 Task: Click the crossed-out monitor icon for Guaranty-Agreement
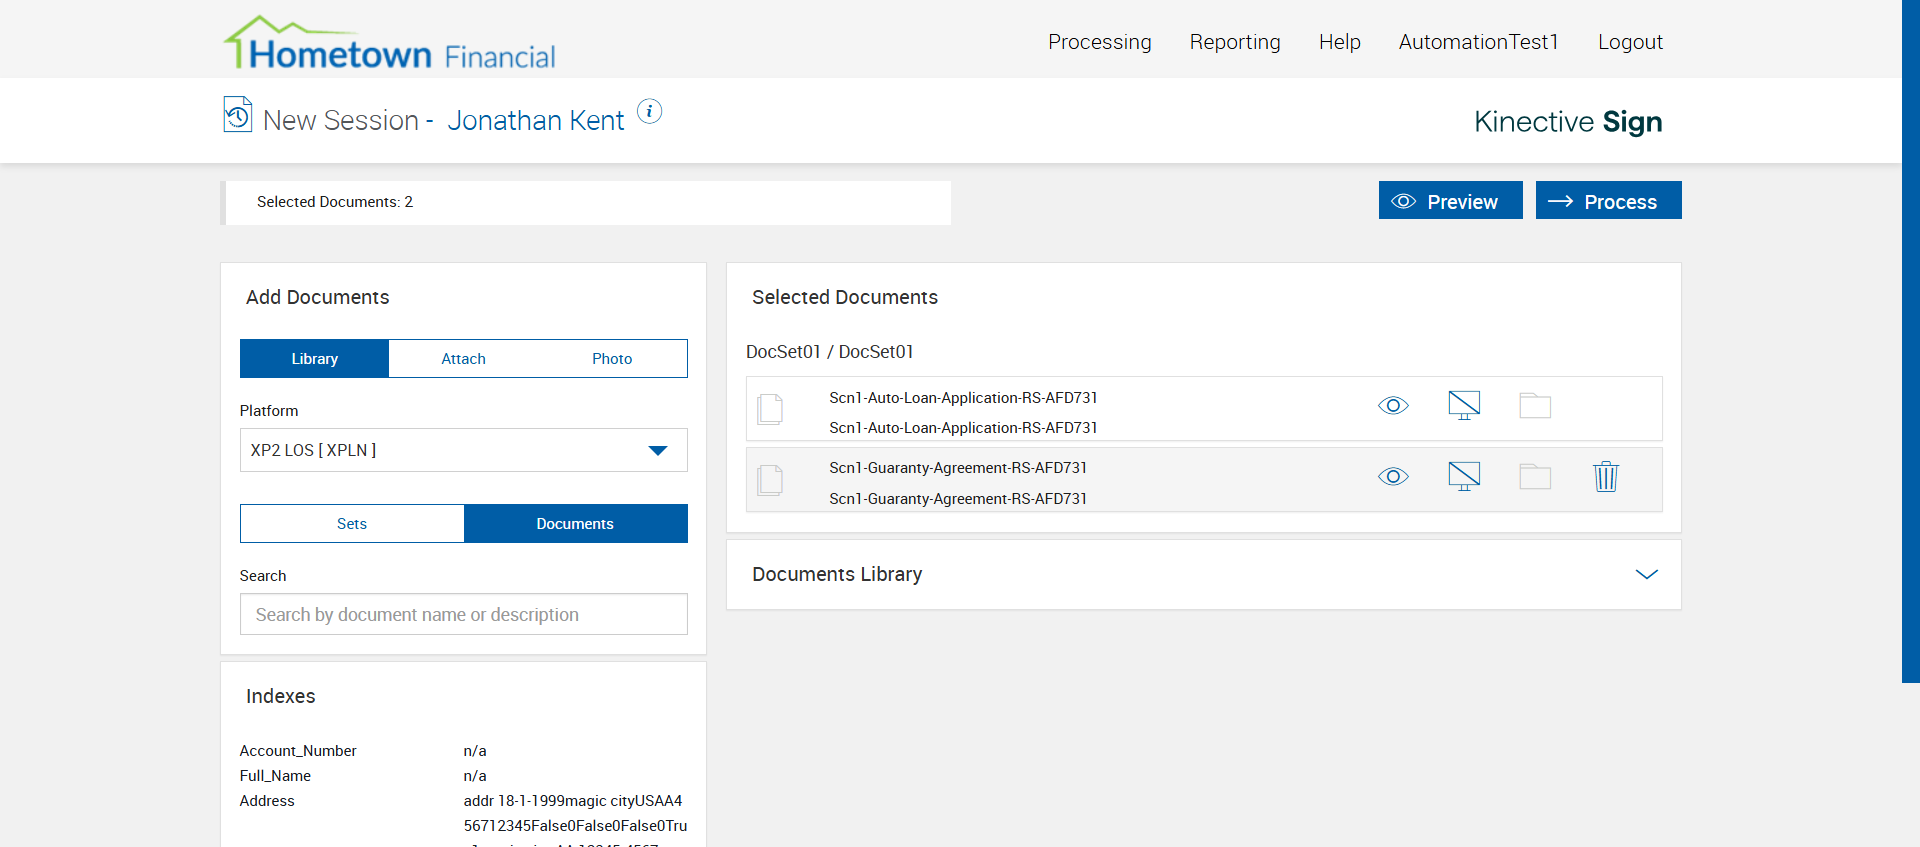[x=1464, y=476]
